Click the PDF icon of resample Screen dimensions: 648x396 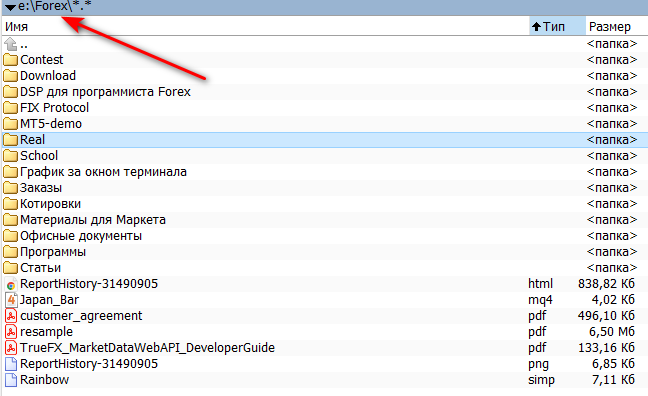11,332
